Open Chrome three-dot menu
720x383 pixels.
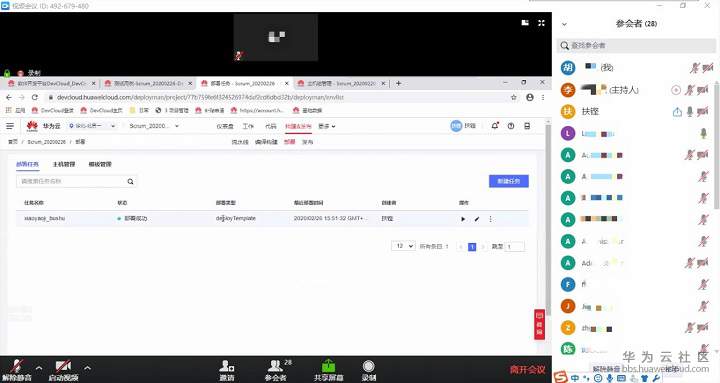pos(543,97)
